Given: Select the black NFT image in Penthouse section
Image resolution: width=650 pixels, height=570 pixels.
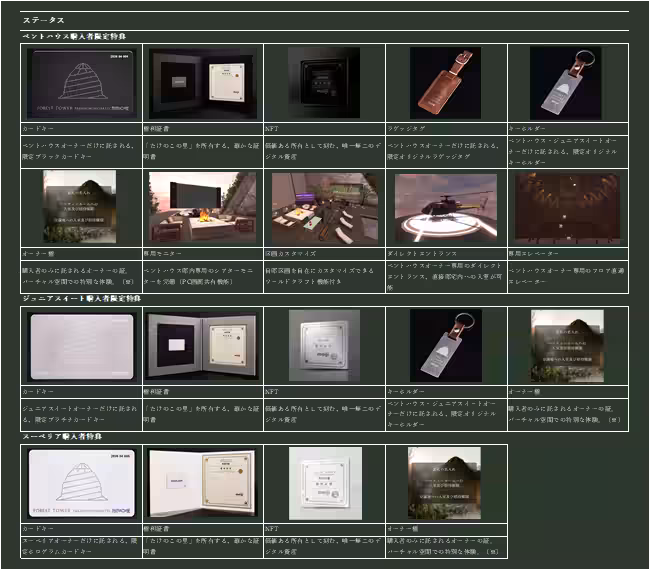Looking at the screenshot, I should point(324,83).
